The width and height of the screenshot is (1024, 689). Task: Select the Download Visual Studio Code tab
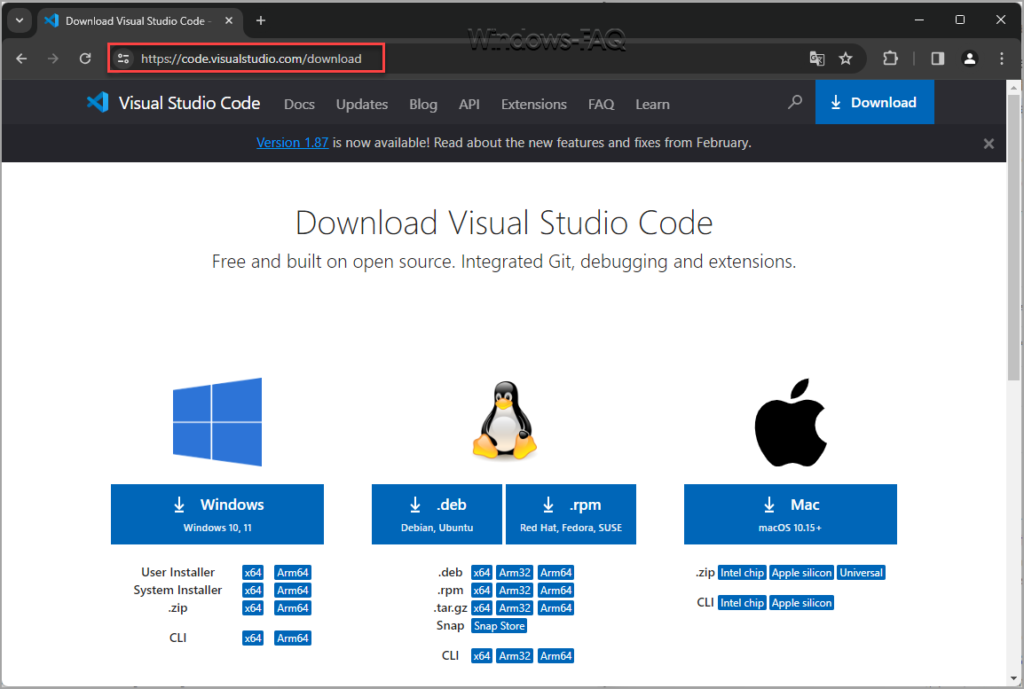[140, 21]
